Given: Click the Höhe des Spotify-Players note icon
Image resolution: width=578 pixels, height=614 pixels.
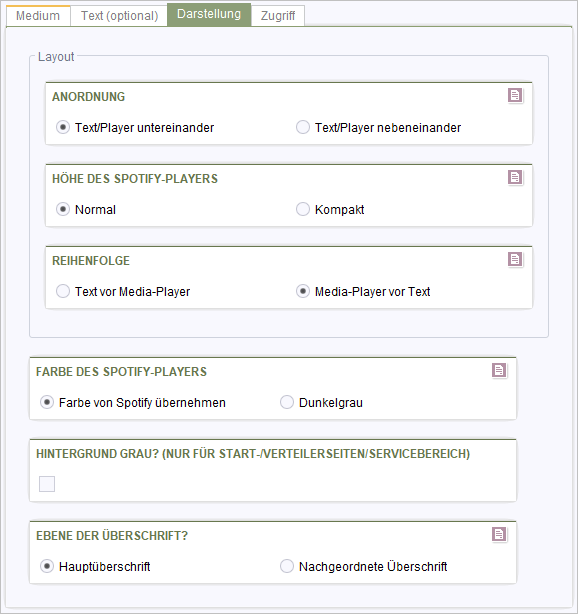Looking at the screenshot, I should click(515, 177).
